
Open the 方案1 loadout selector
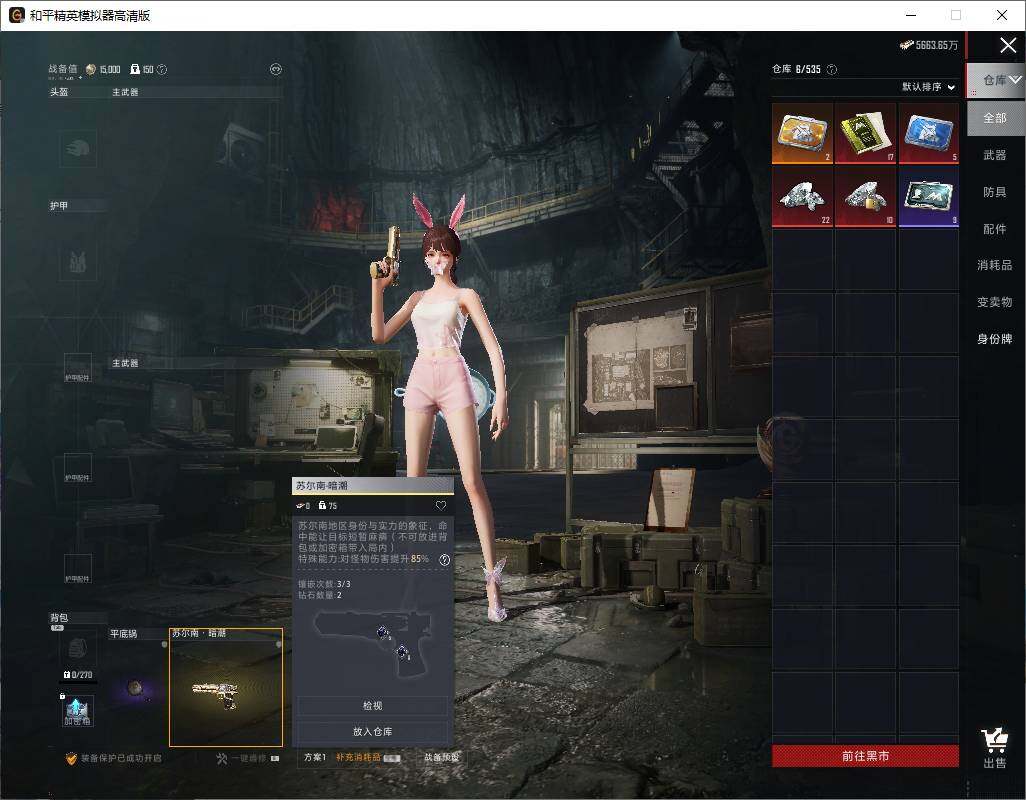pos(315,757)
